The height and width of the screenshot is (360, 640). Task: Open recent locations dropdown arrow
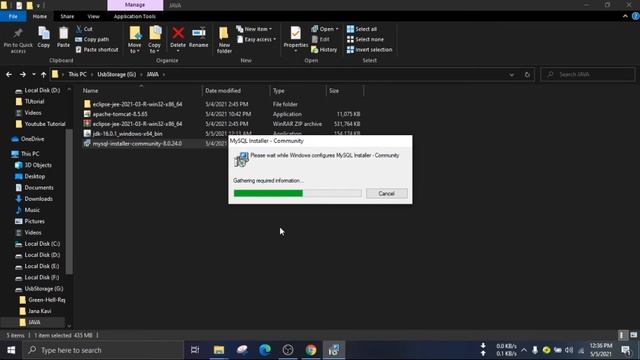33,74
